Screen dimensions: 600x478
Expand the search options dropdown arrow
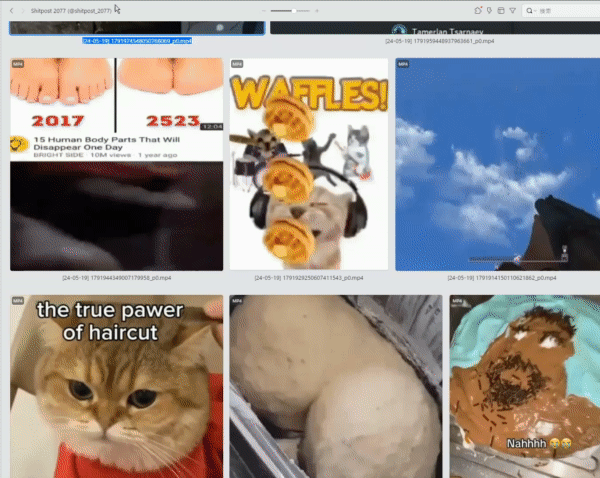point(535,11)
